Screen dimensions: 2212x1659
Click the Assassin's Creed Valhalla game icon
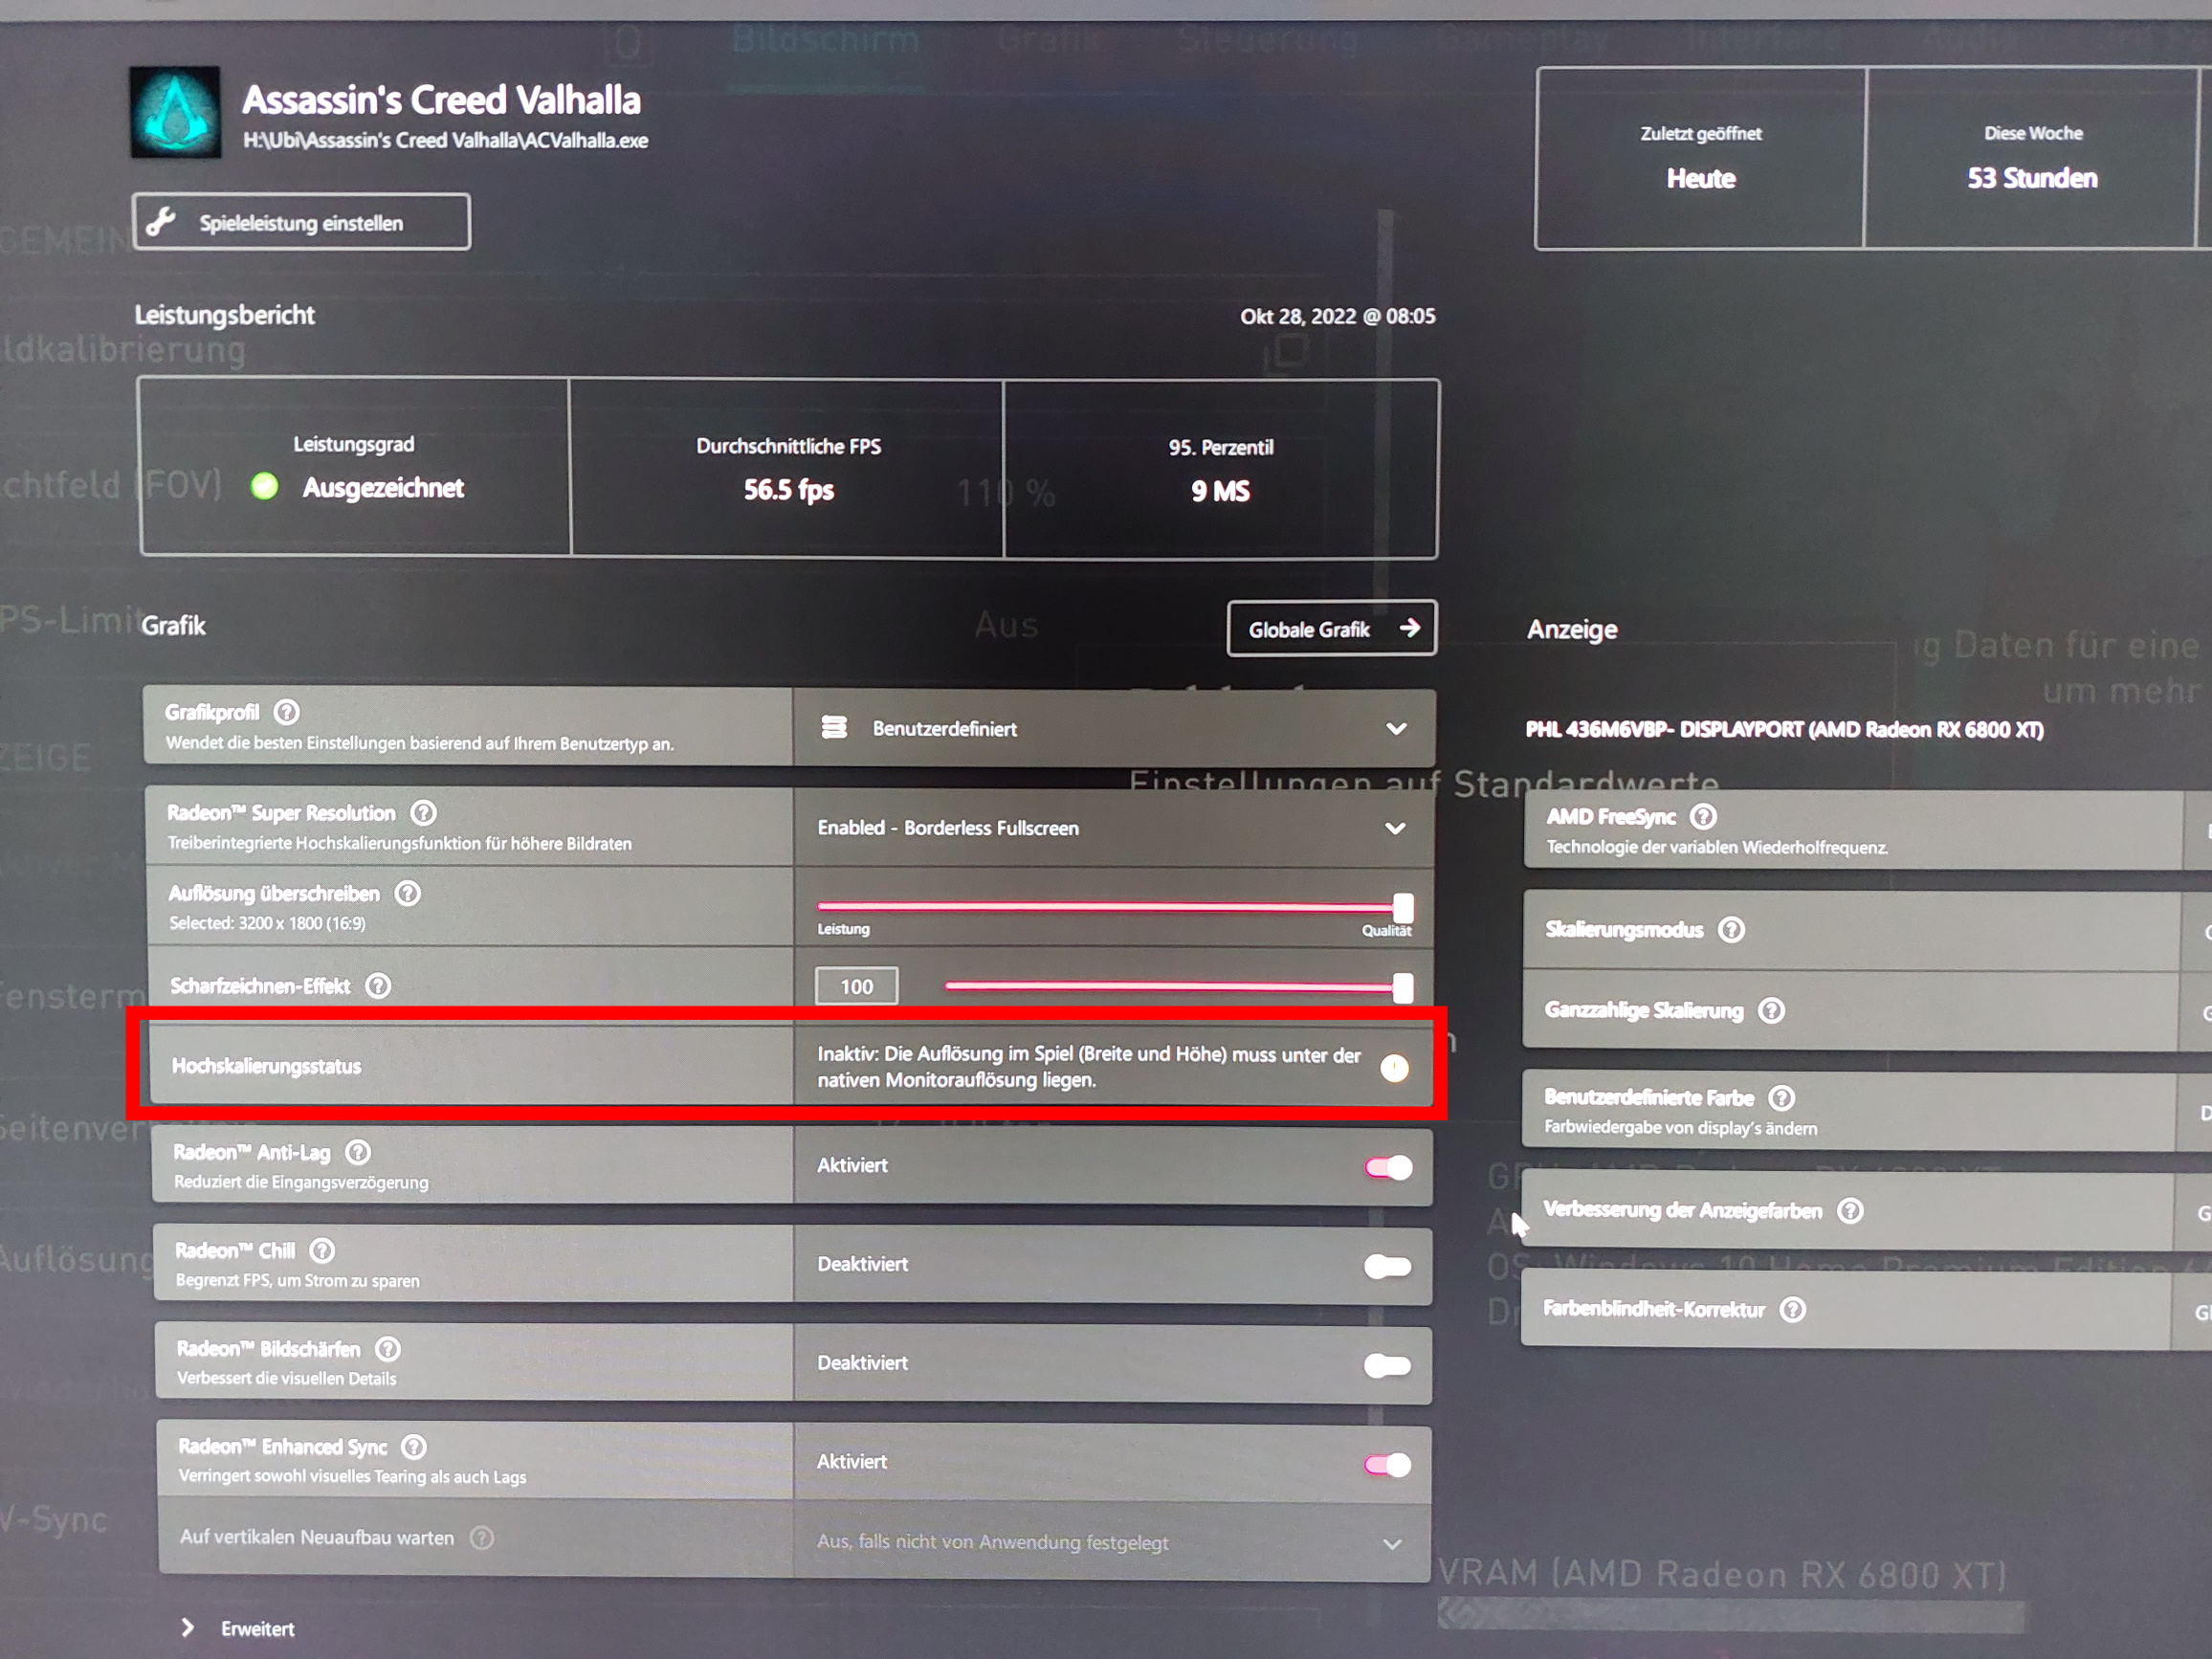[x=176, y=112]
